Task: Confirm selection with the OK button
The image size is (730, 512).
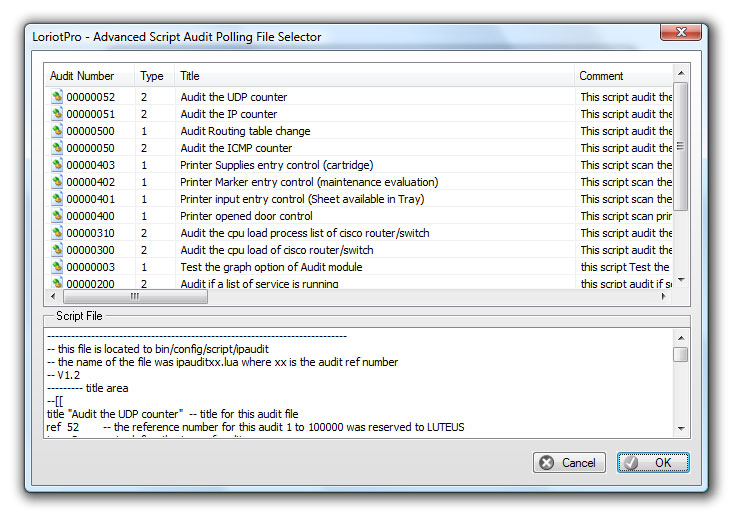Action: click(x=653, y=463)
